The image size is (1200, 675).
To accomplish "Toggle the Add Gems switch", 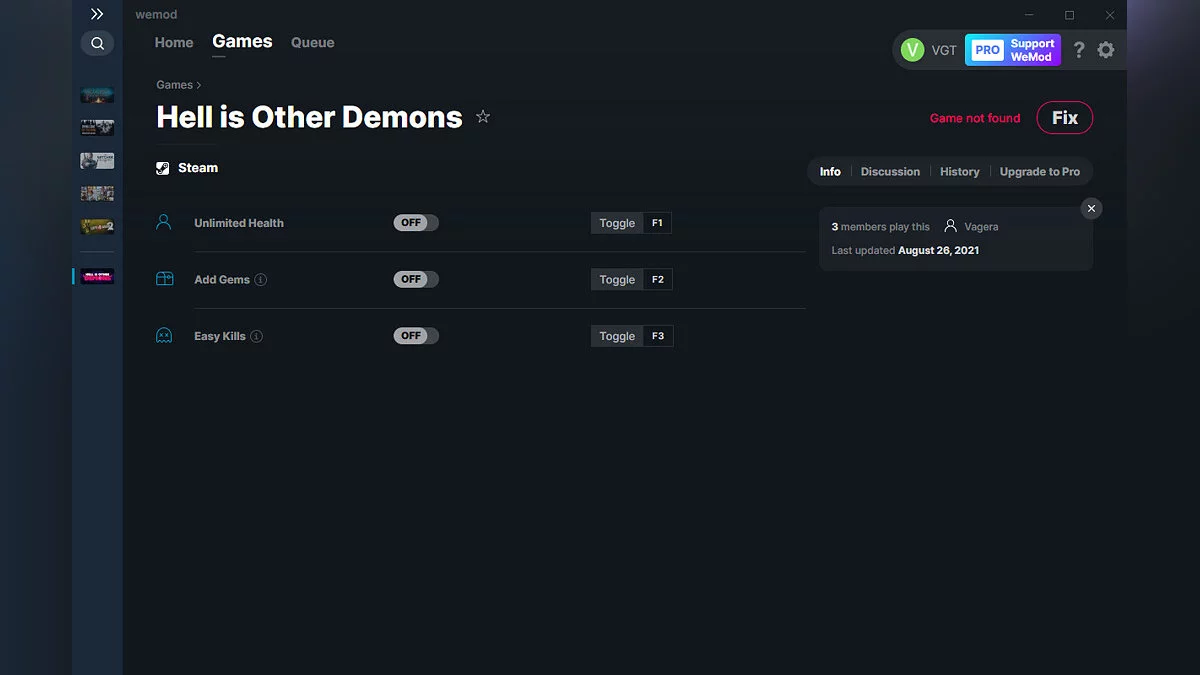I will 416,279.
